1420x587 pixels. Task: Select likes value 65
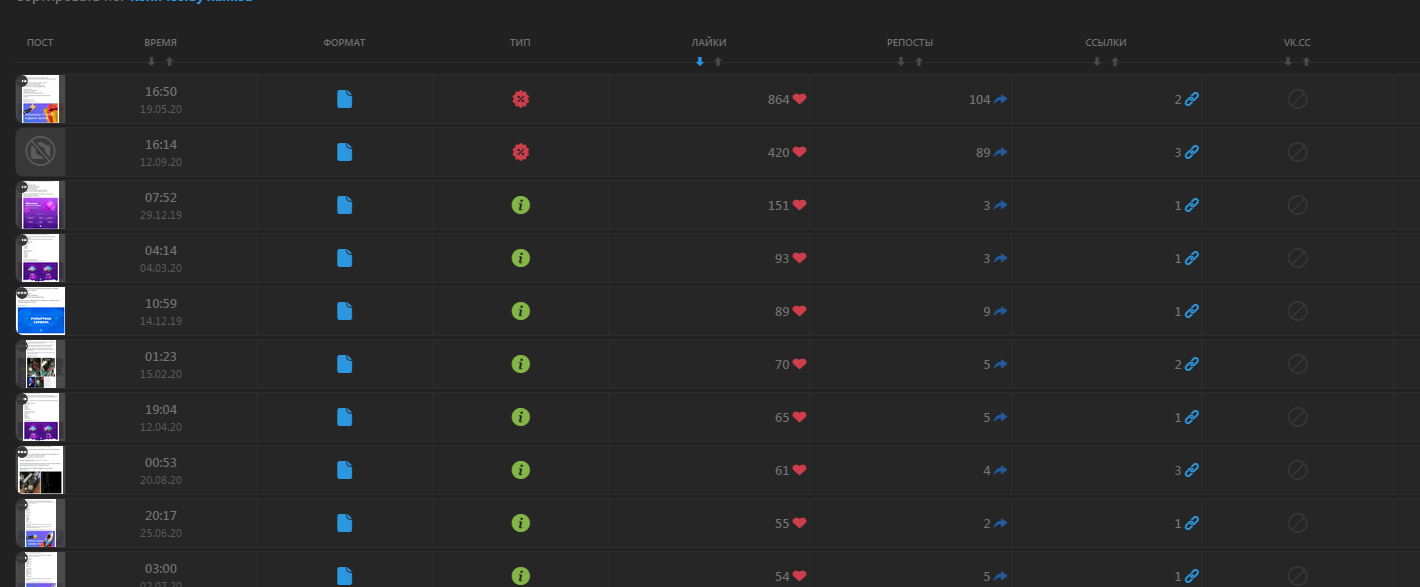tap(782, 417)
